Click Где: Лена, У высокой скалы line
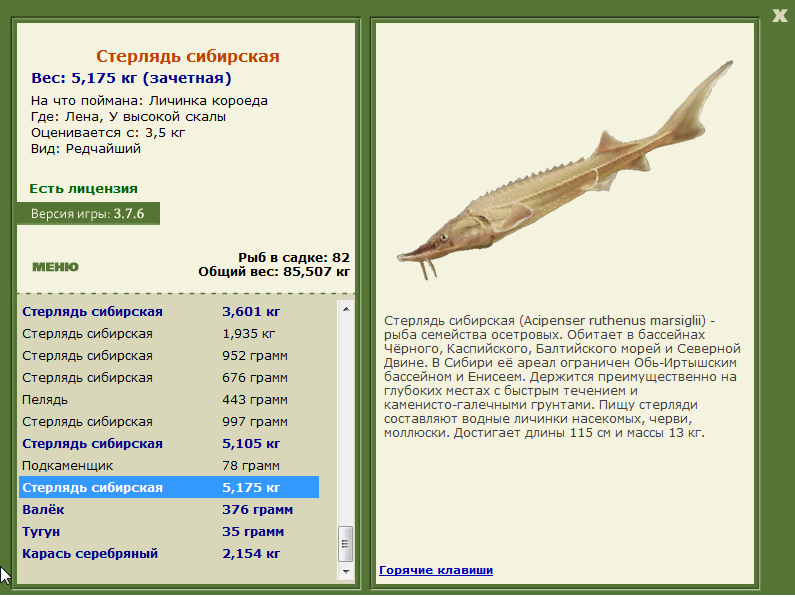 (128, 117)
